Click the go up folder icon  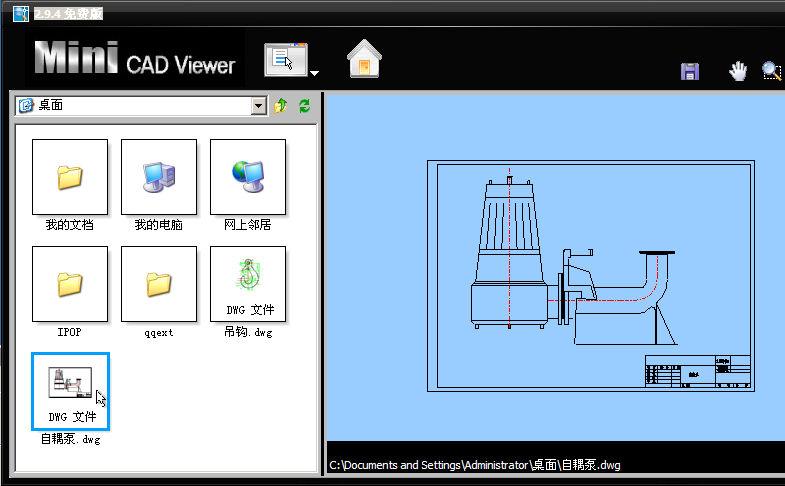point(281,105)
